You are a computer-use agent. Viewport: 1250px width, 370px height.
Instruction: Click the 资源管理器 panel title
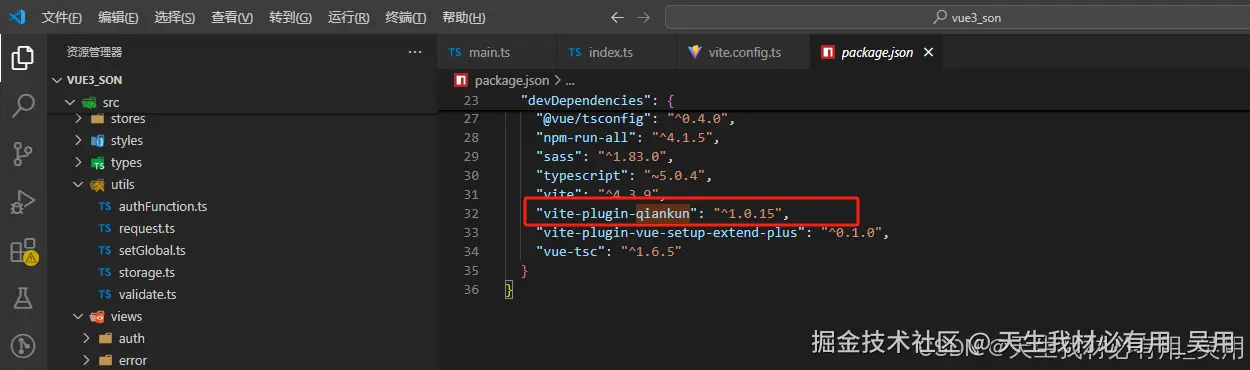pos(94,52)
